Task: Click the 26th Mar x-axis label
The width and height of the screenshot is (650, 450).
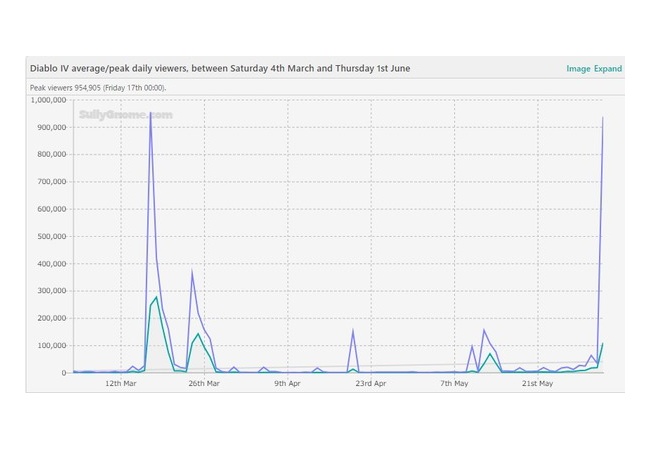Action: [x=204, y=383]
